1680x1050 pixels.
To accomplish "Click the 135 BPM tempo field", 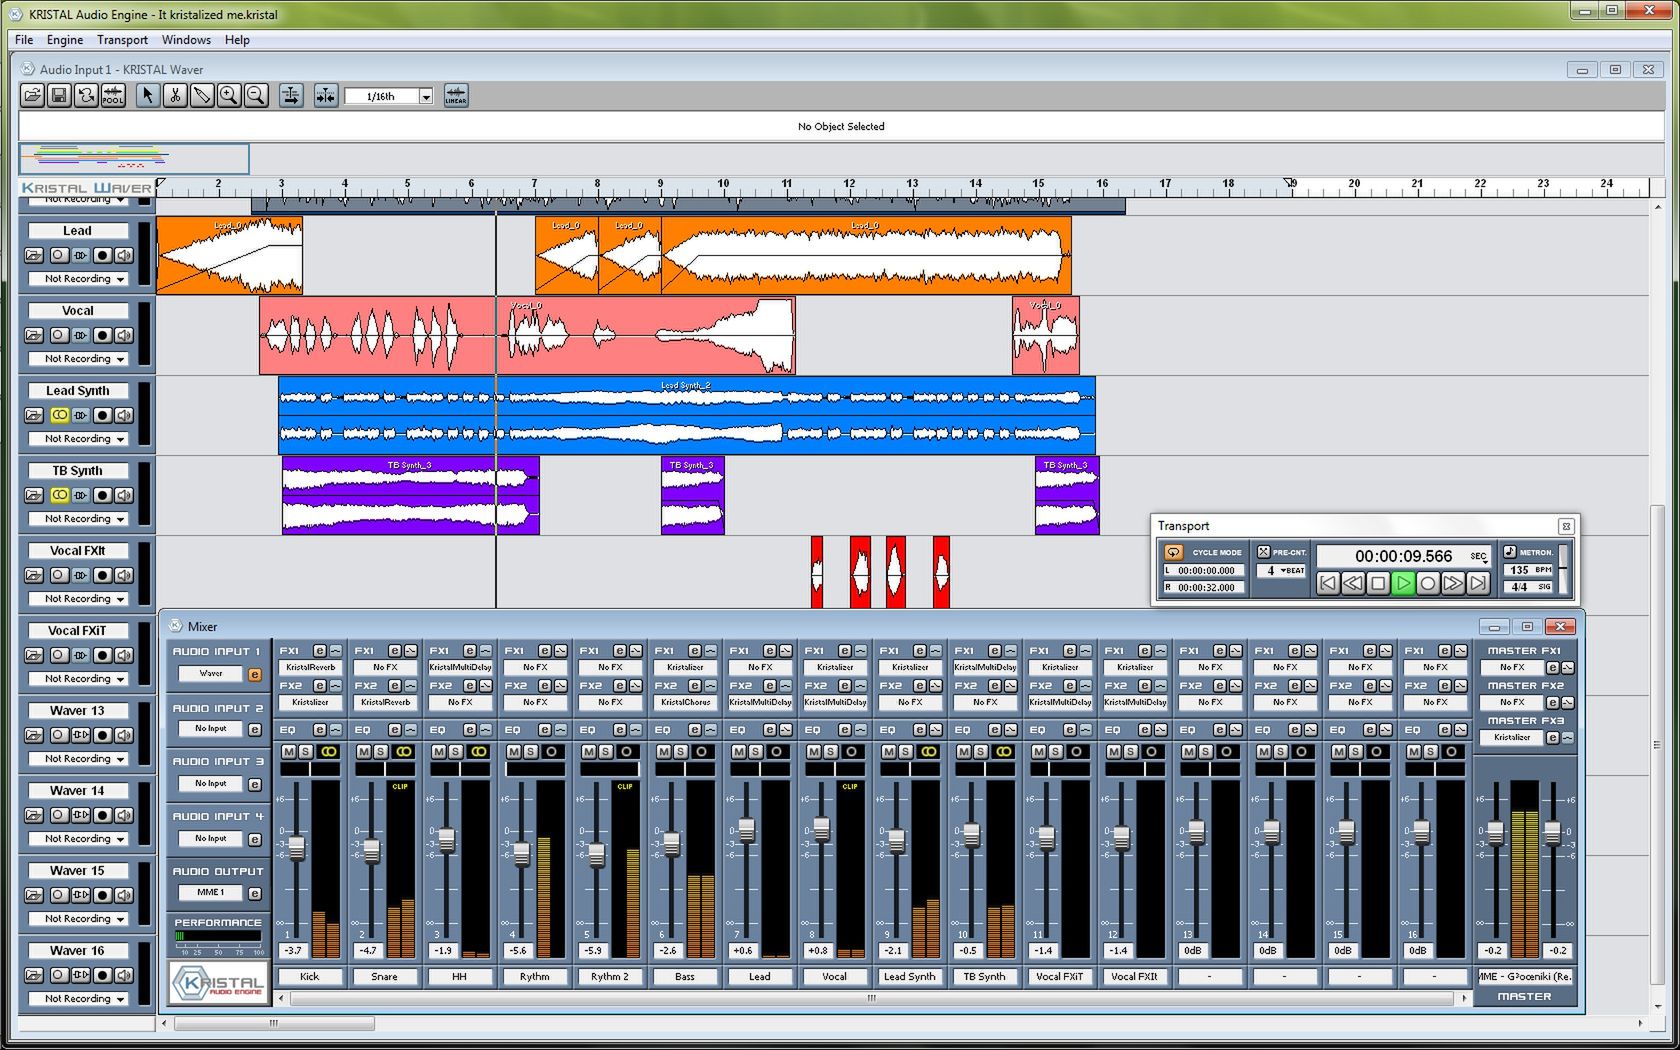I will click(1527, 570).
